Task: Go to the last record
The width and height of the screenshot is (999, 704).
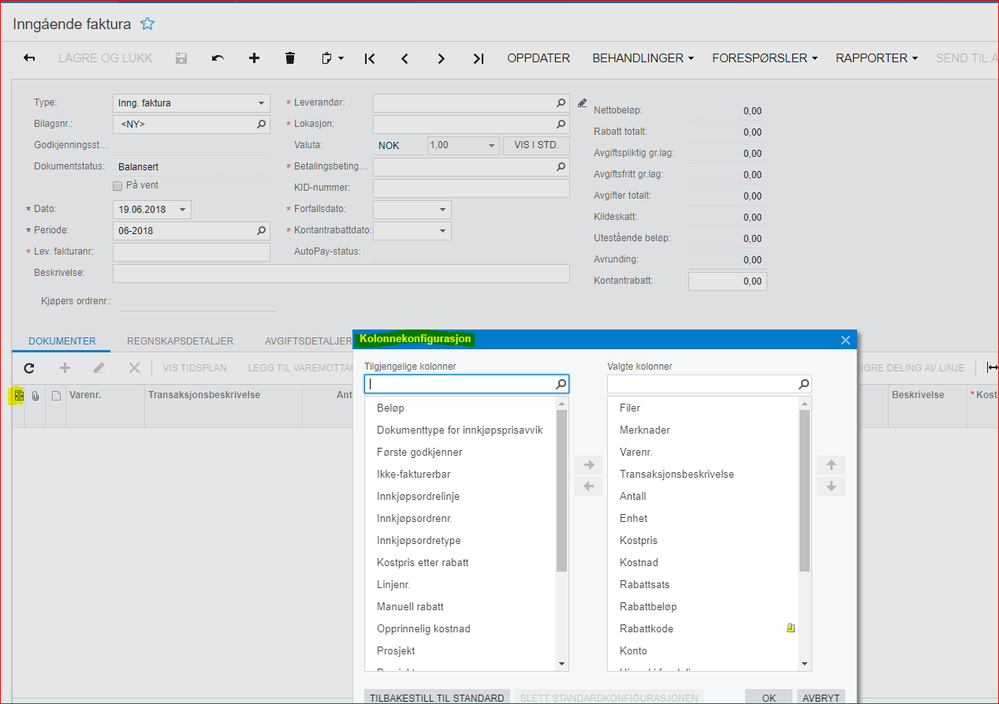Action: [478, 58]
